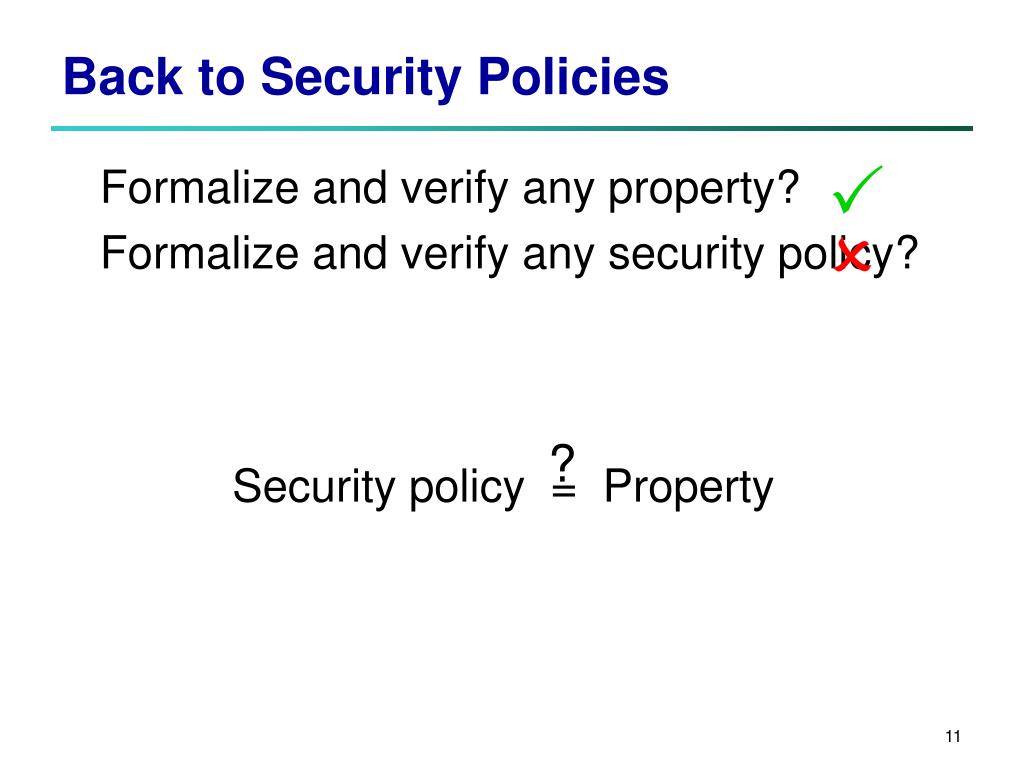This screenshot has width=1024, height=768.
Task: Click the word 'Policies' in the title
Action: 573,77
